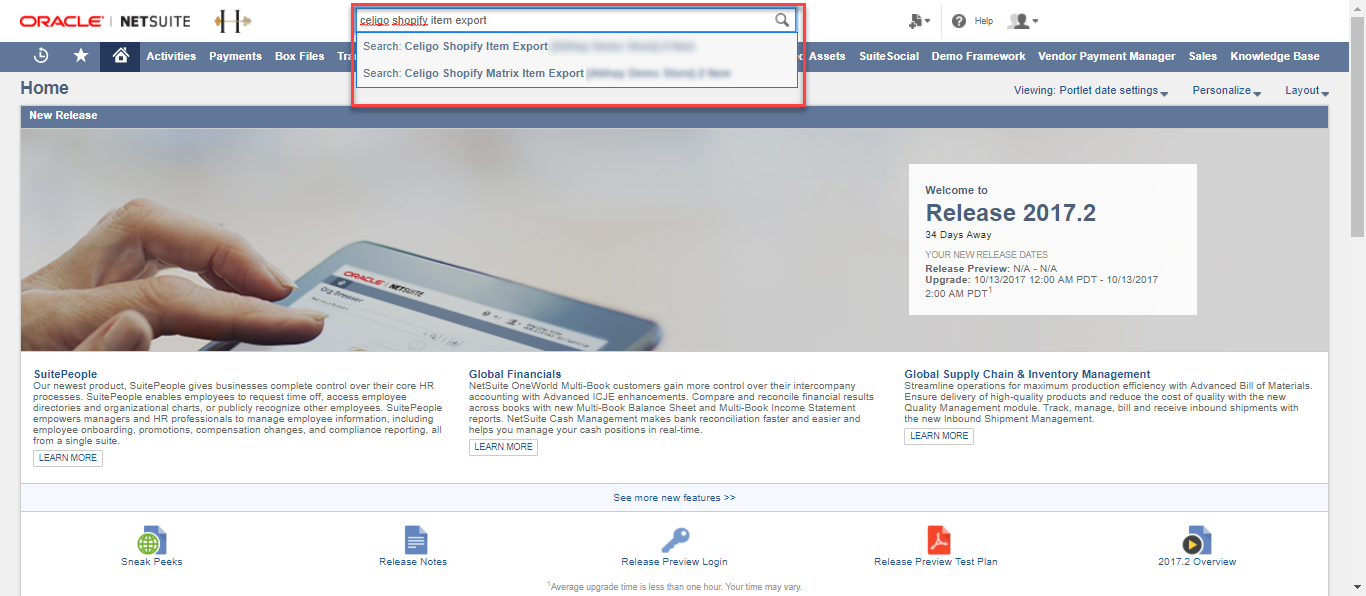
Task: Open the Recent Records clock icon
Action: click(41, 56)
